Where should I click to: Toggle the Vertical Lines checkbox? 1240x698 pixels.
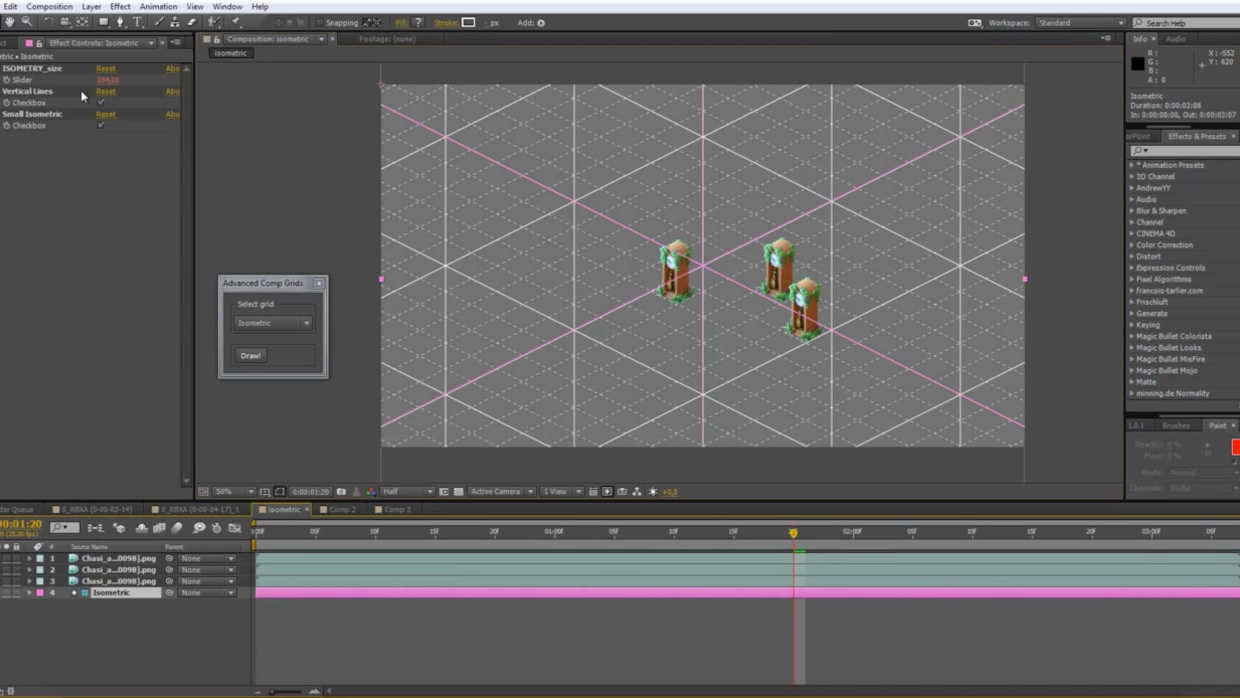pos(101,102)
